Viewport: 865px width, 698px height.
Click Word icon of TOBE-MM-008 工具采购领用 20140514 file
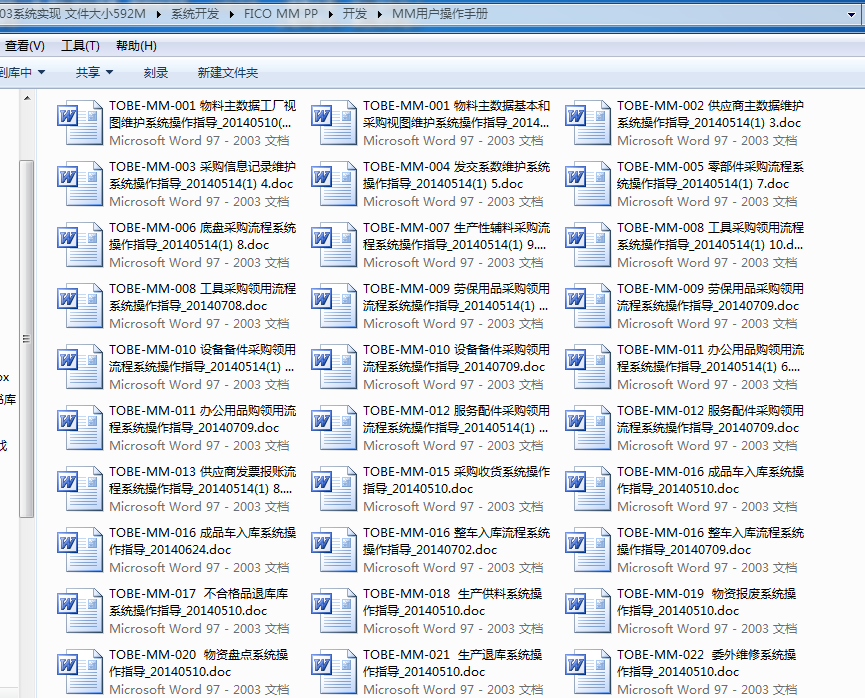coord(588,244)
